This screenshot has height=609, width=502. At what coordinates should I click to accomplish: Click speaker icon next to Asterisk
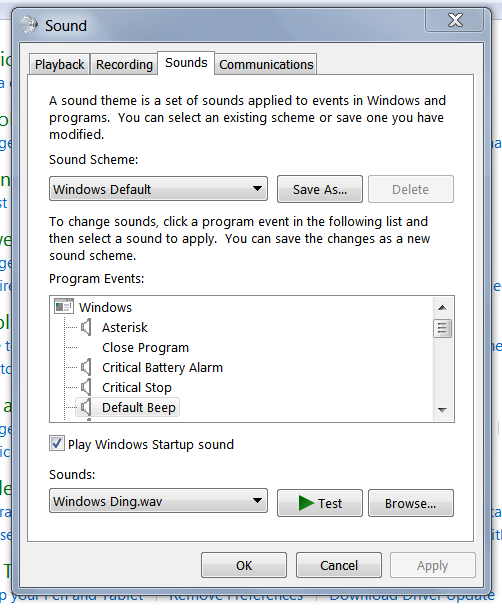pyautogui.click(x=86, y=327)
